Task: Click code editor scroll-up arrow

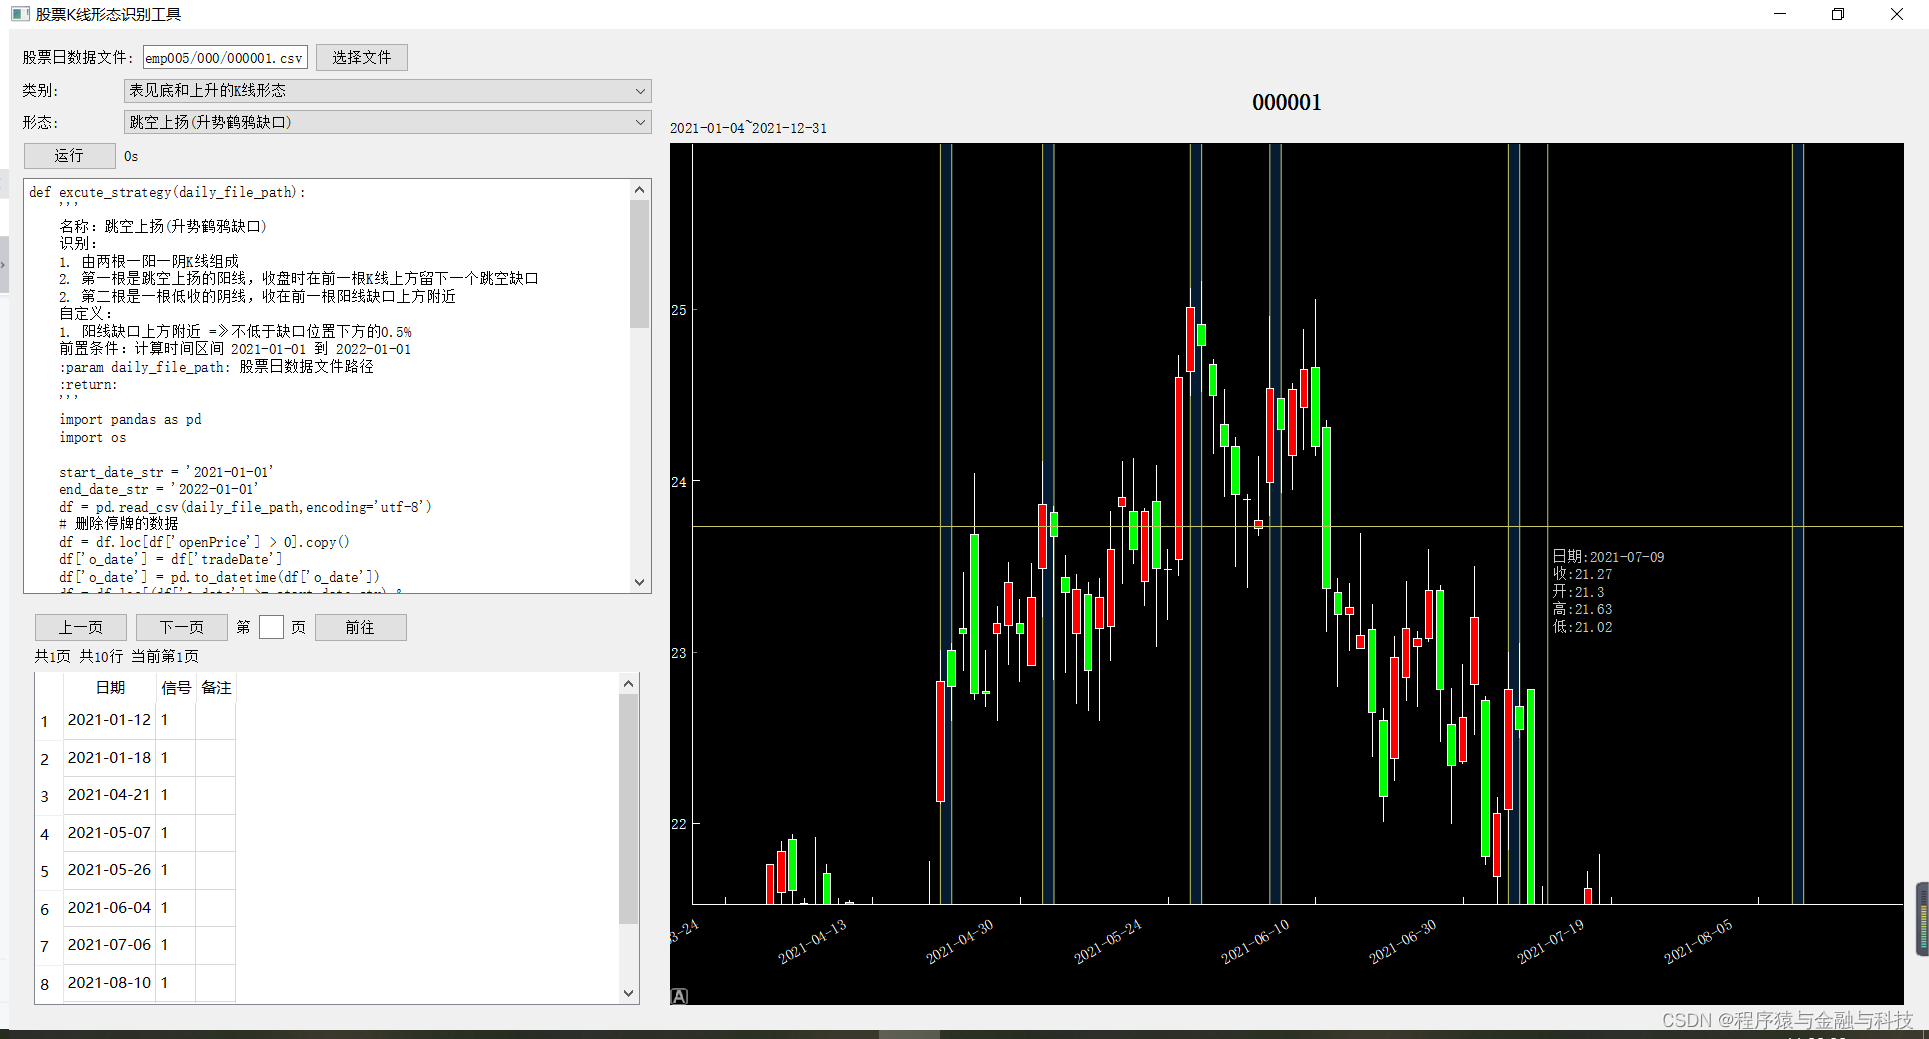Action: click(x=640, y=190)
